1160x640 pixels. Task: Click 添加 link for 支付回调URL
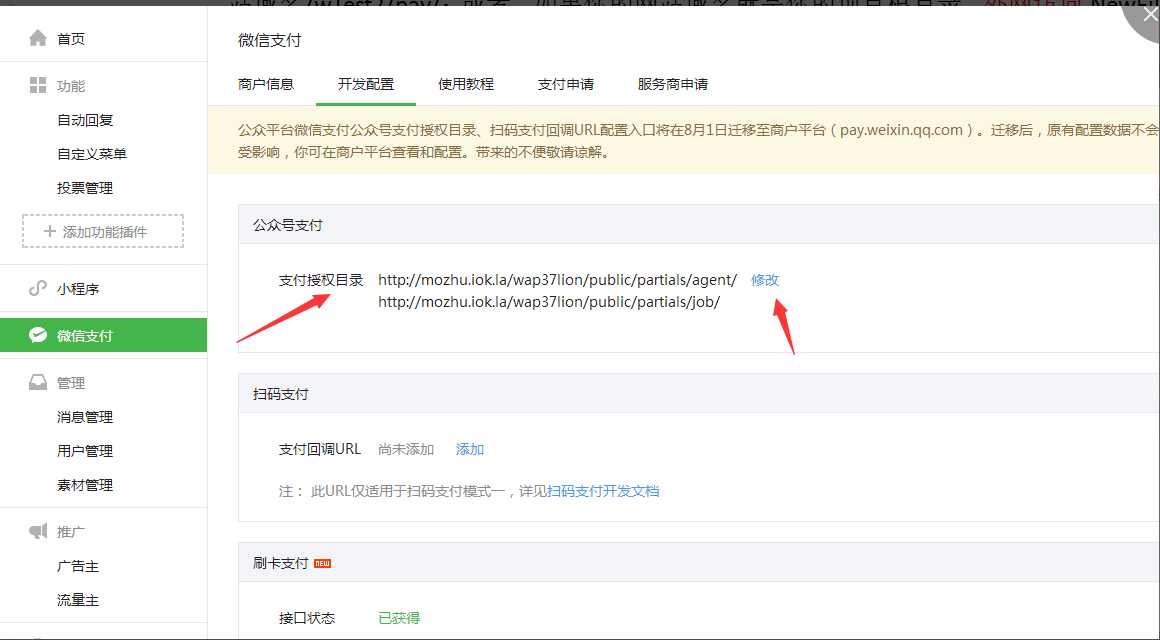(470, 449)
